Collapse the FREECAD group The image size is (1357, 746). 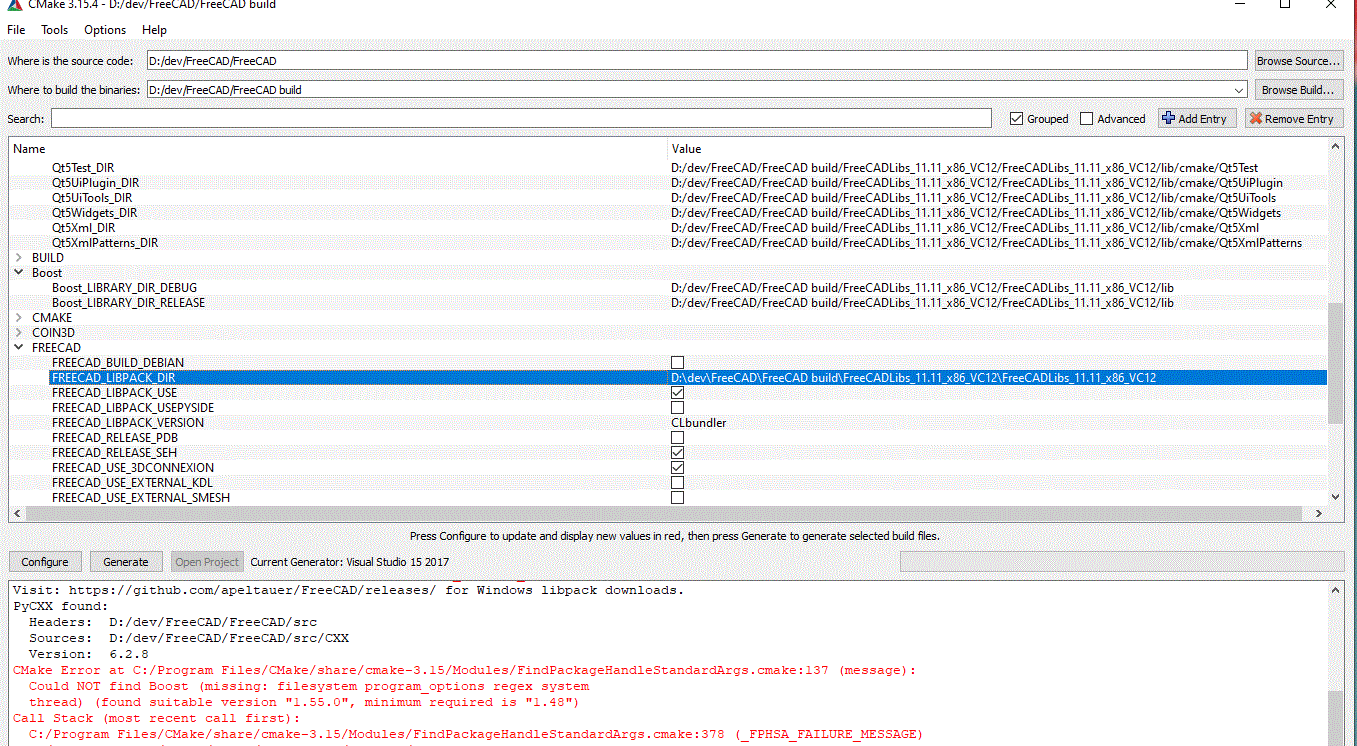19,347
